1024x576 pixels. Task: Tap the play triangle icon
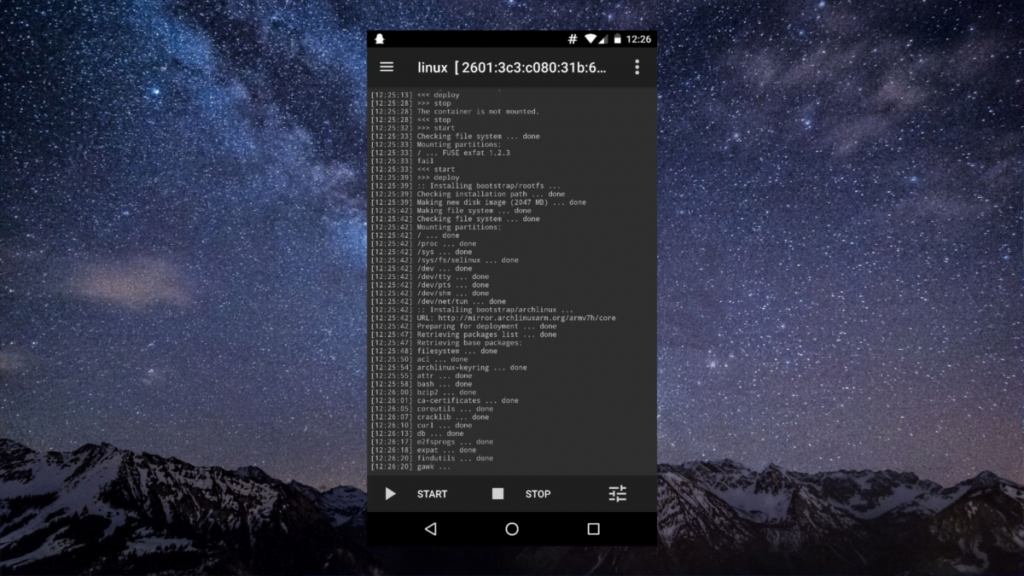[390, 494]
